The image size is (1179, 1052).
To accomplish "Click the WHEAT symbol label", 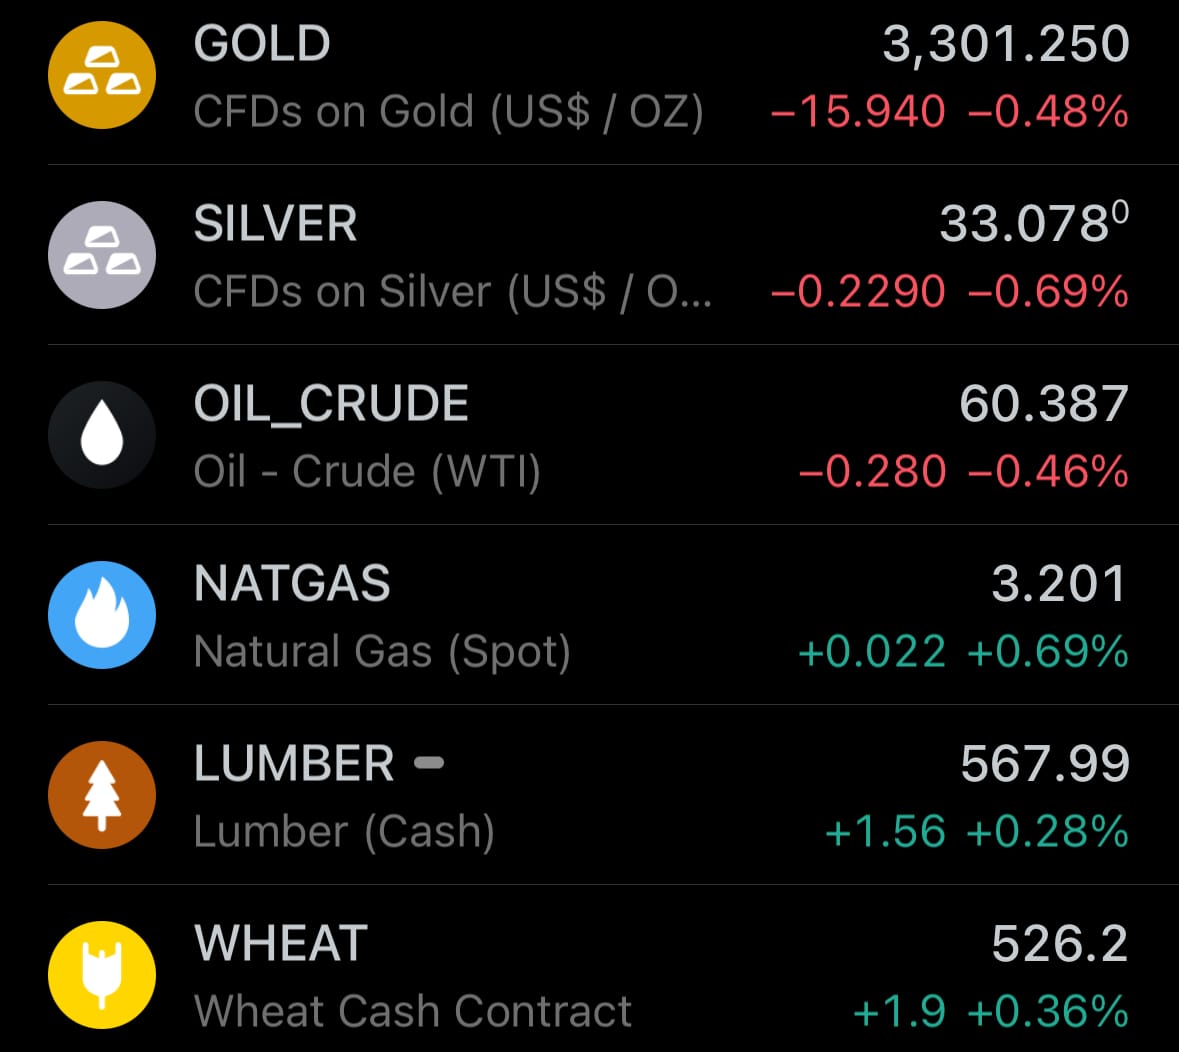I will coord(280,943).
